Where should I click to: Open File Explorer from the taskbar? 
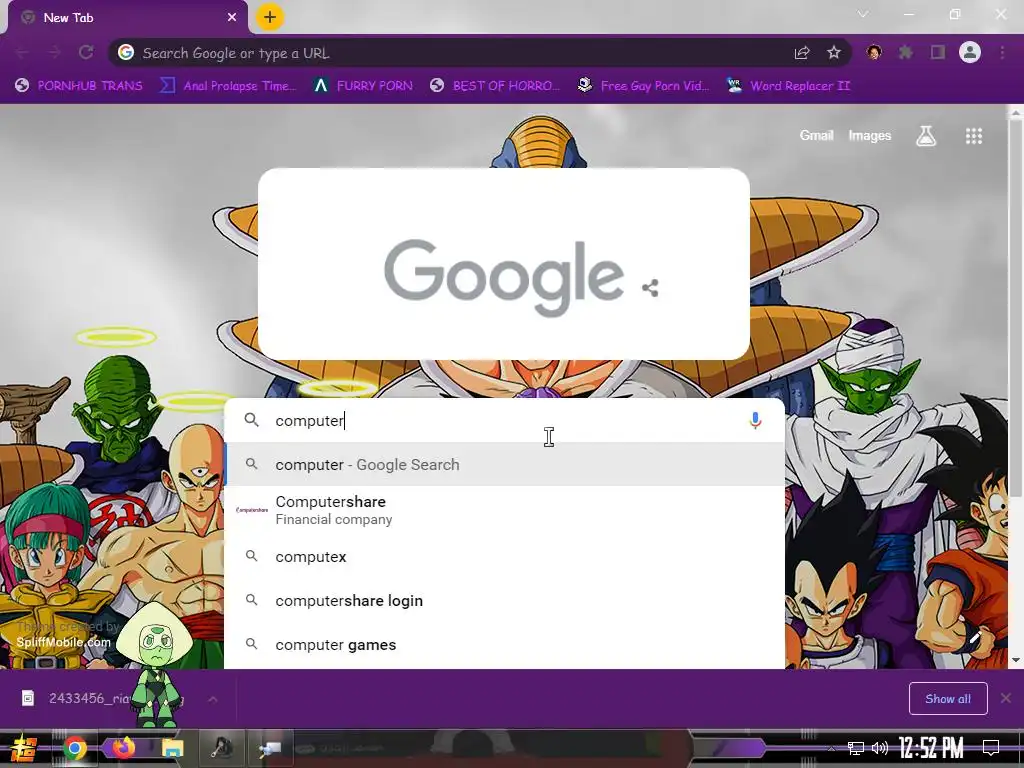click(172, 748)
